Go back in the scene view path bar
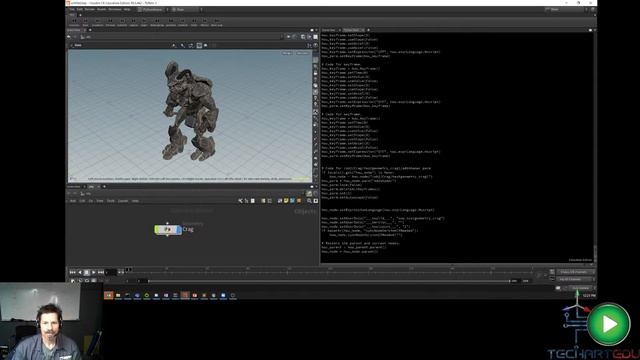640x360 pixels. [x=69, y=37]
